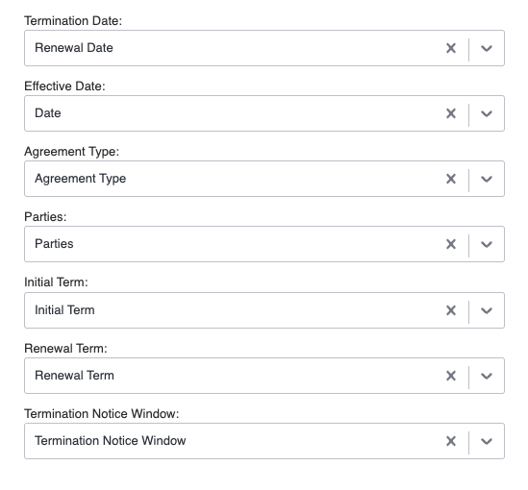The width and height of the screenshot is (528, 490).
Task: Open the Termination Date dropdown arrow
Action: [486, 48]
